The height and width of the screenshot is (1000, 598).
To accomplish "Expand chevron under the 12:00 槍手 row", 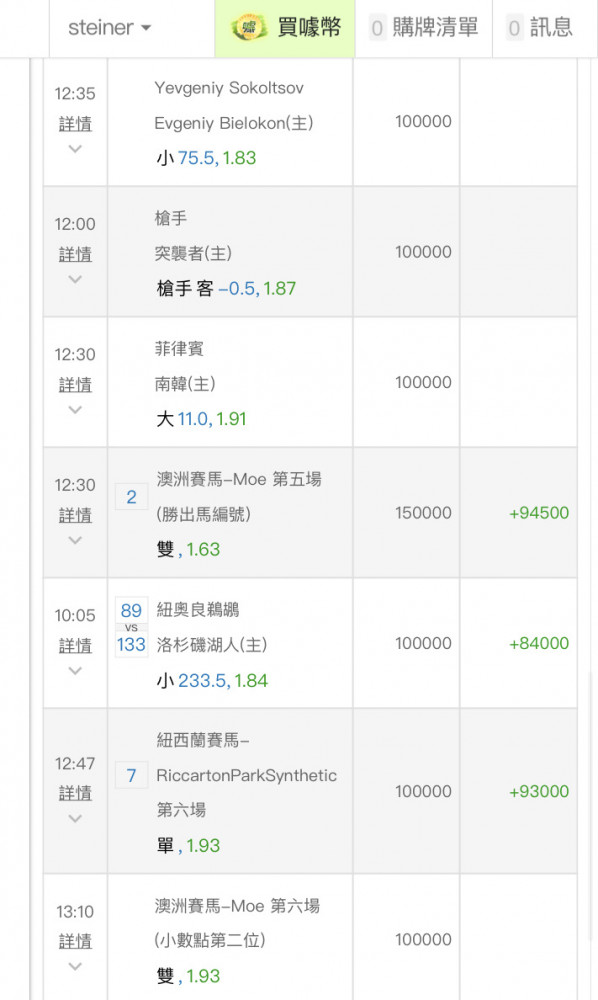I will click(x=75, y=279).
